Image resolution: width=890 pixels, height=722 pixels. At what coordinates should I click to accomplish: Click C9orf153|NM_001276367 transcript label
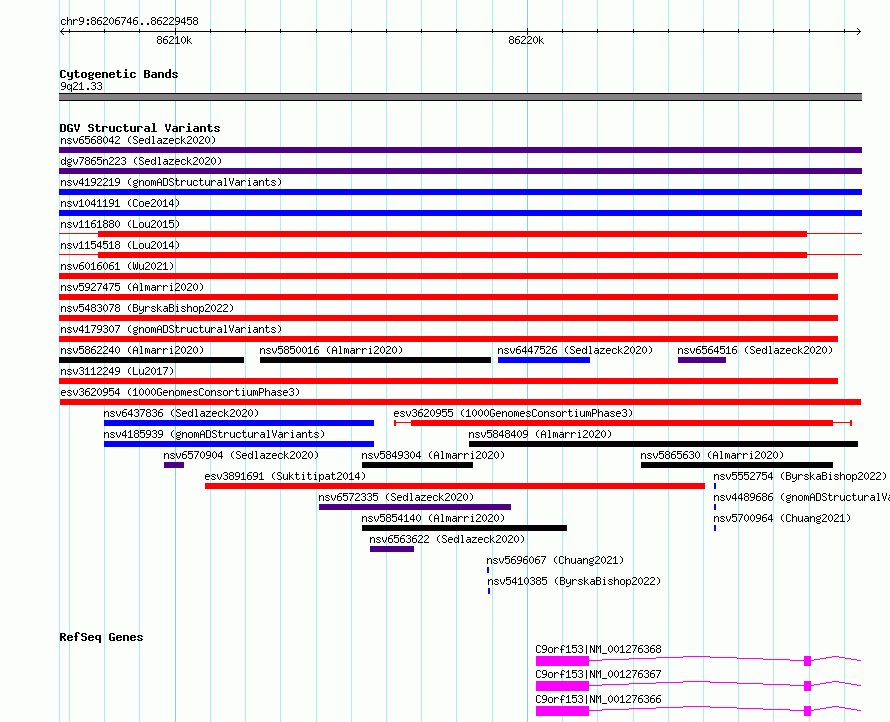point(598,674)
